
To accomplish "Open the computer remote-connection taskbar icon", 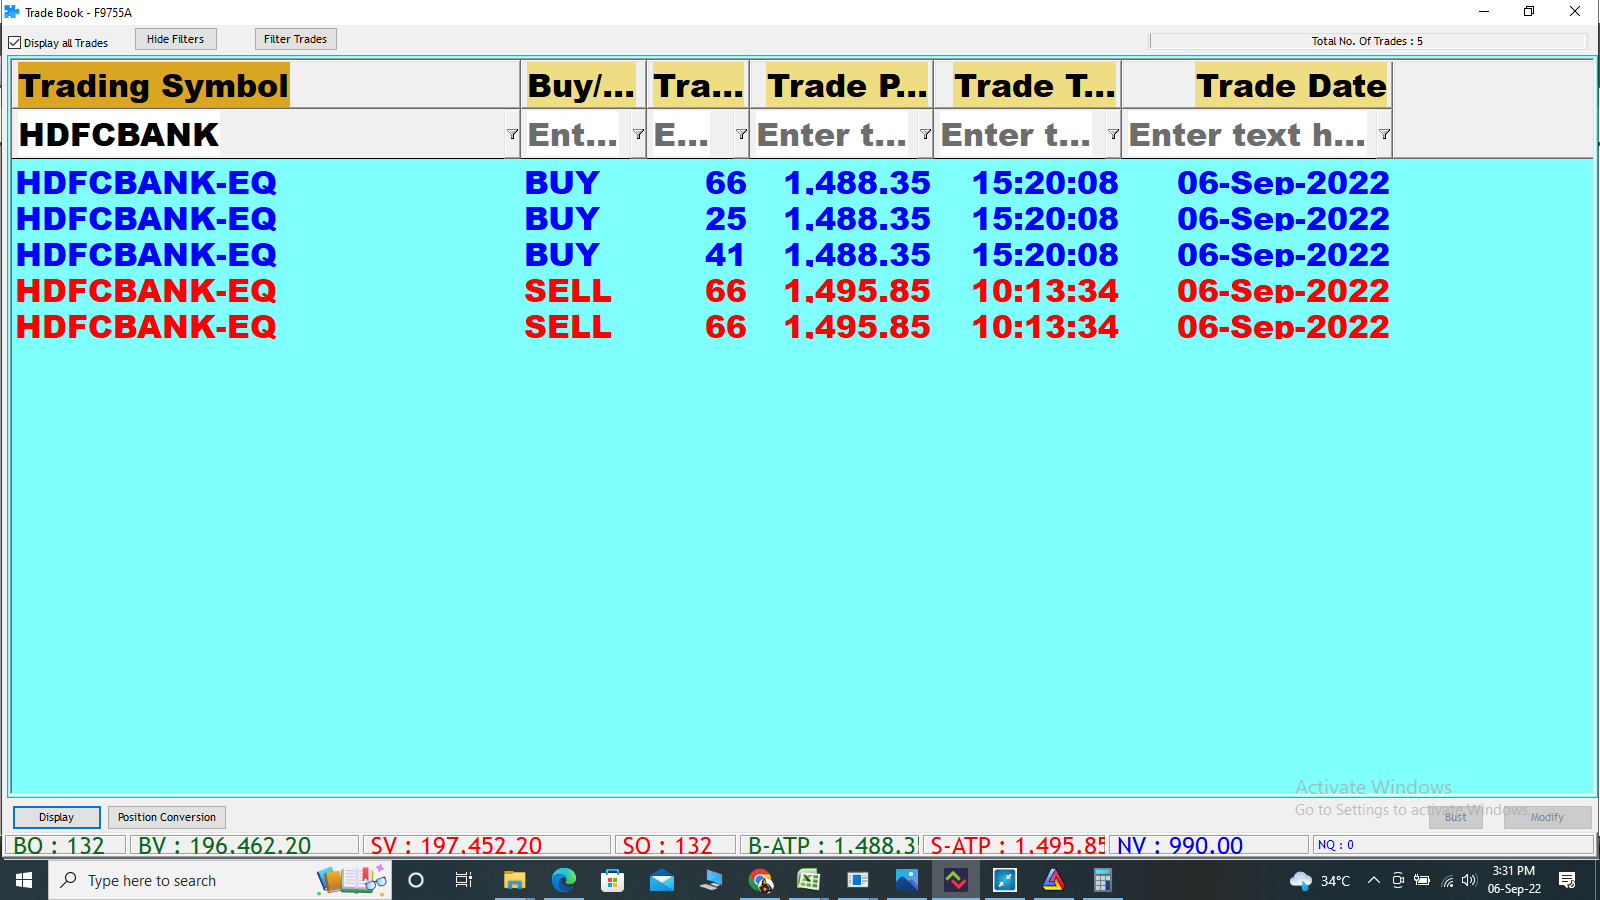I will pos(711,880).
